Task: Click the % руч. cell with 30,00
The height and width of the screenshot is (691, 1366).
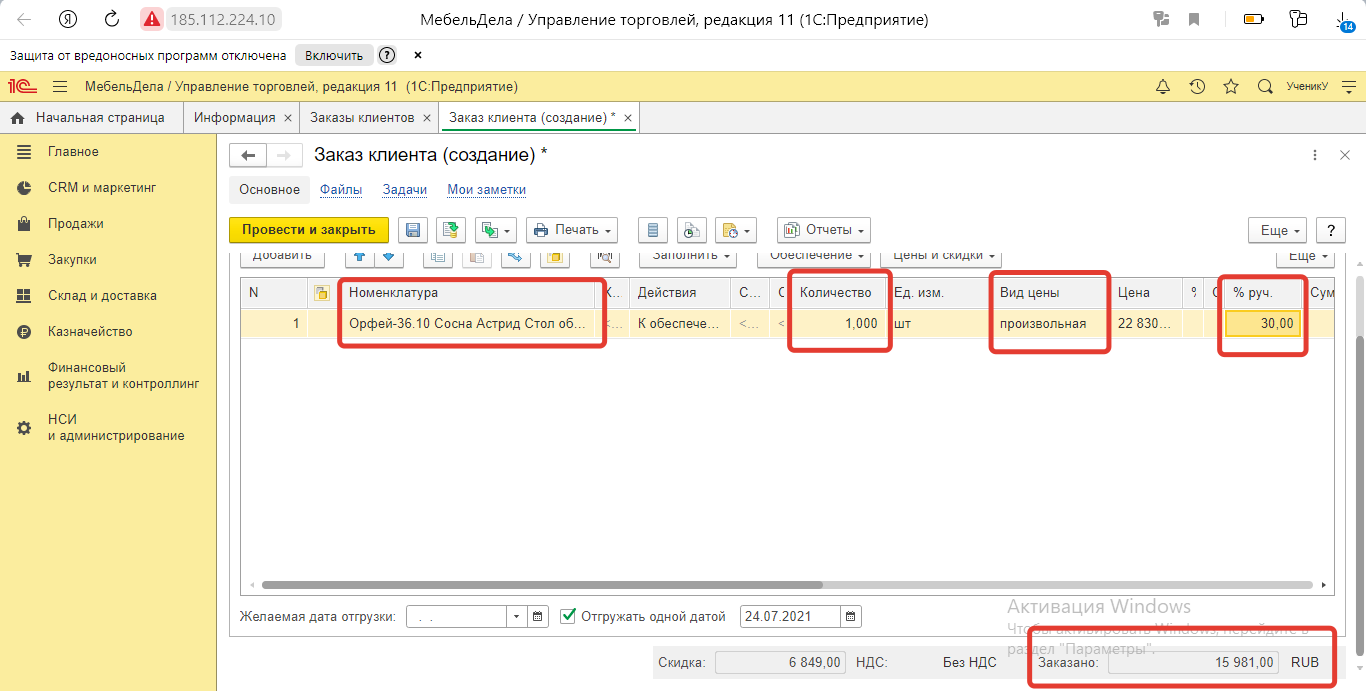Action: click(x=1264, y=323)
